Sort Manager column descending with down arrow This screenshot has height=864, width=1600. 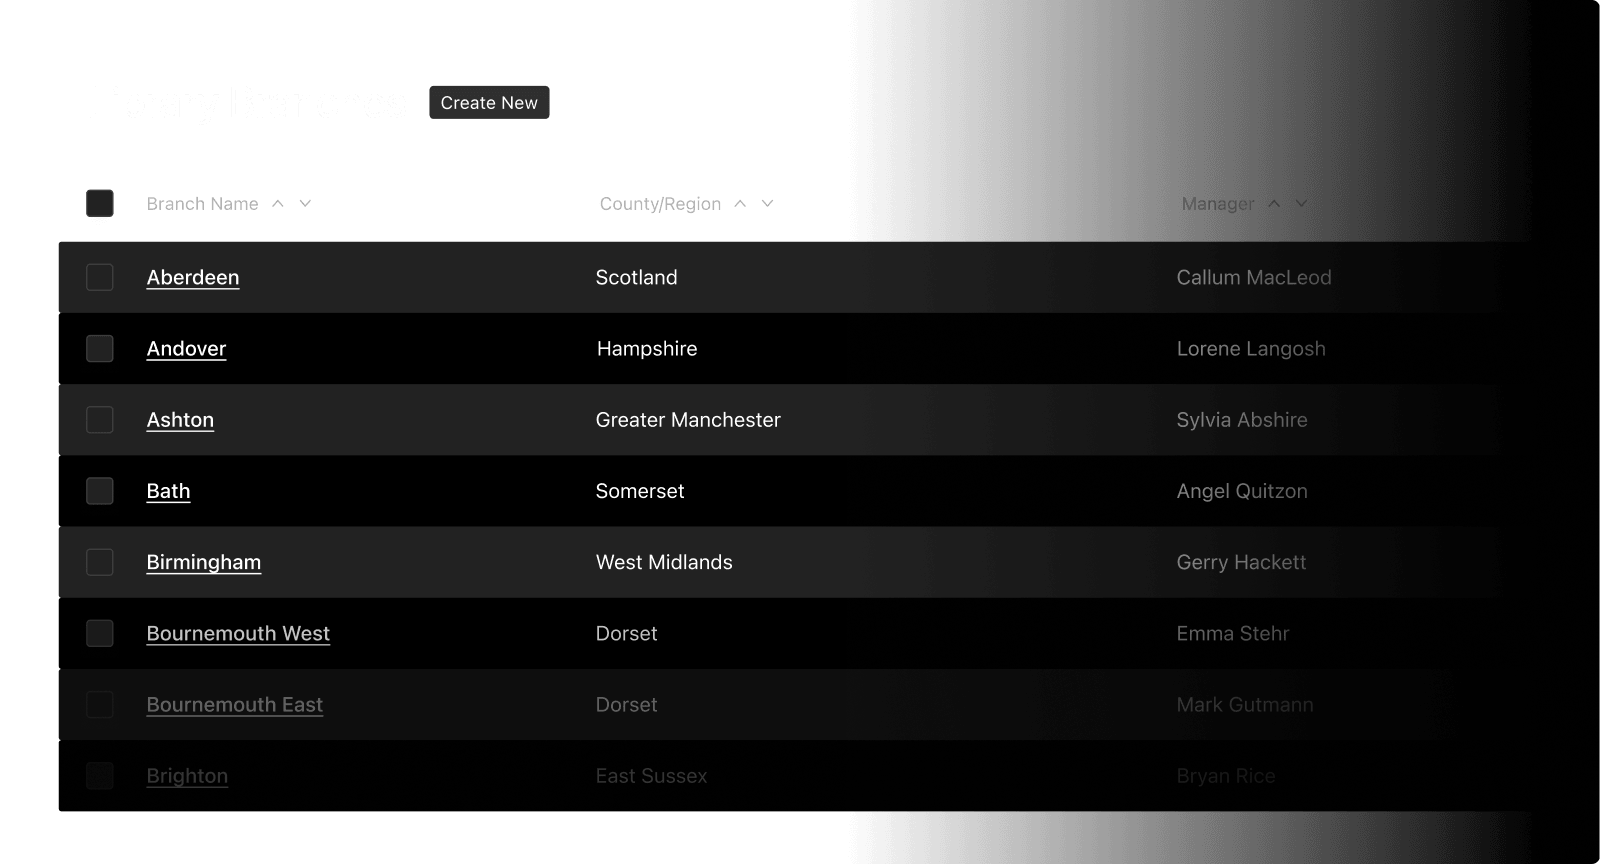click(x=1302, y=204)
